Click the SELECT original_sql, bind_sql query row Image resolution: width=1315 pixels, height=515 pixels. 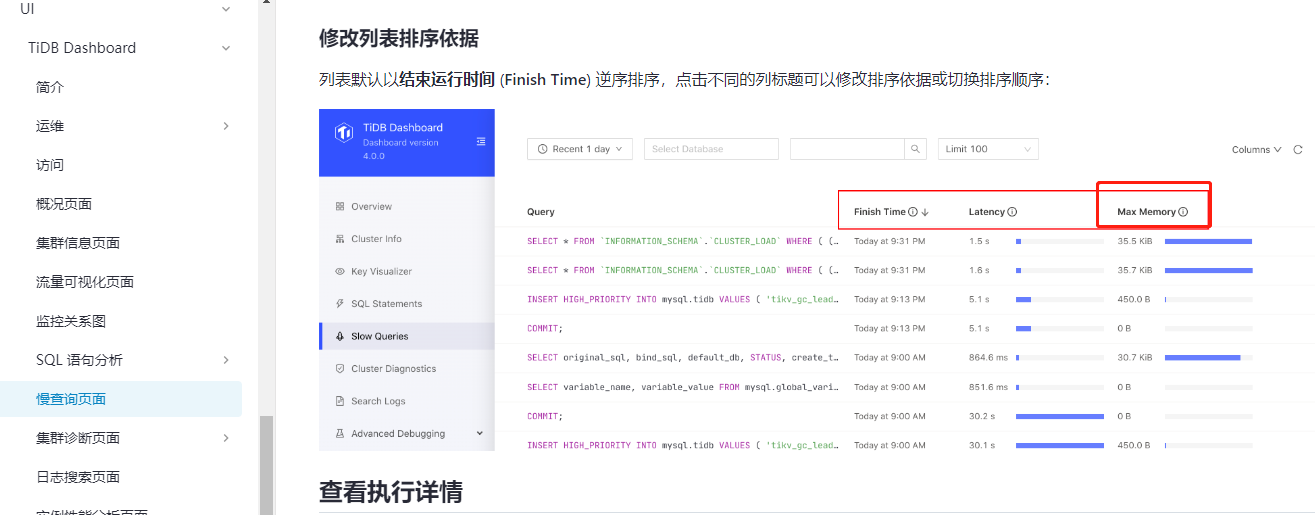pos(683,358)
